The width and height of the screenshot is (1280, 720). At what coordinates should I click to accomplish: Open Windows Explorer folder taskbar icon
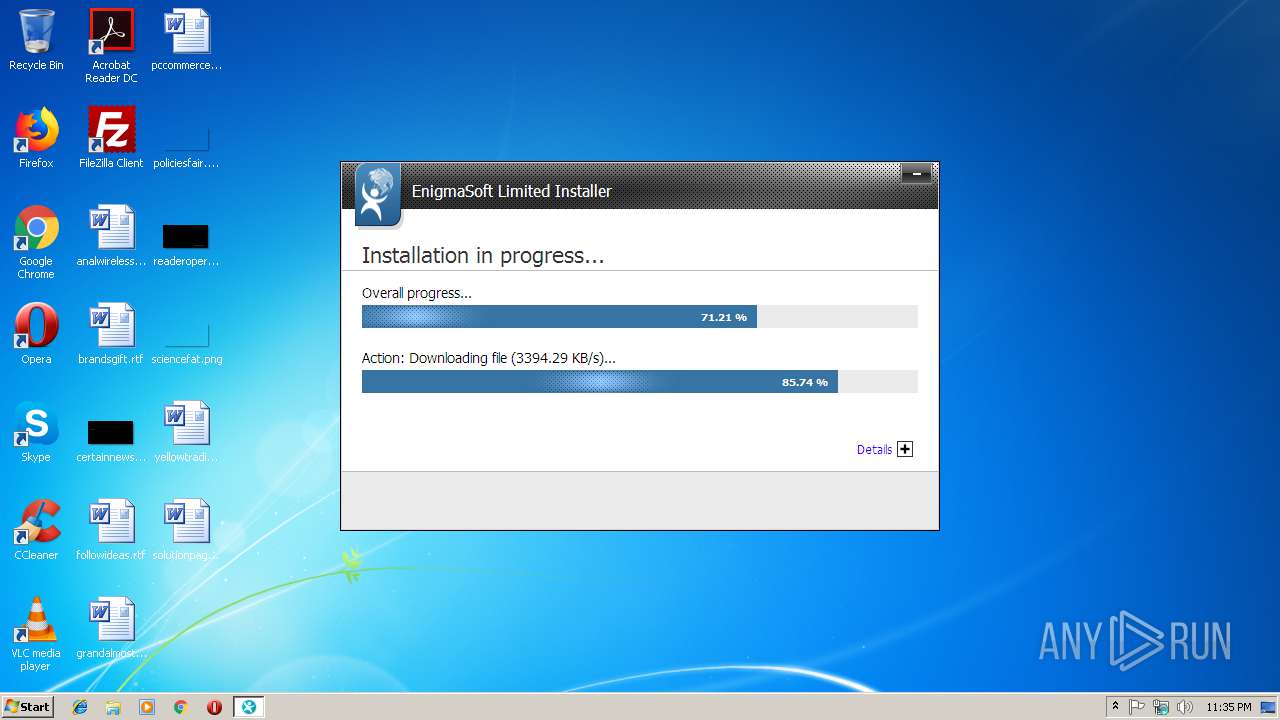coord(113,707)
